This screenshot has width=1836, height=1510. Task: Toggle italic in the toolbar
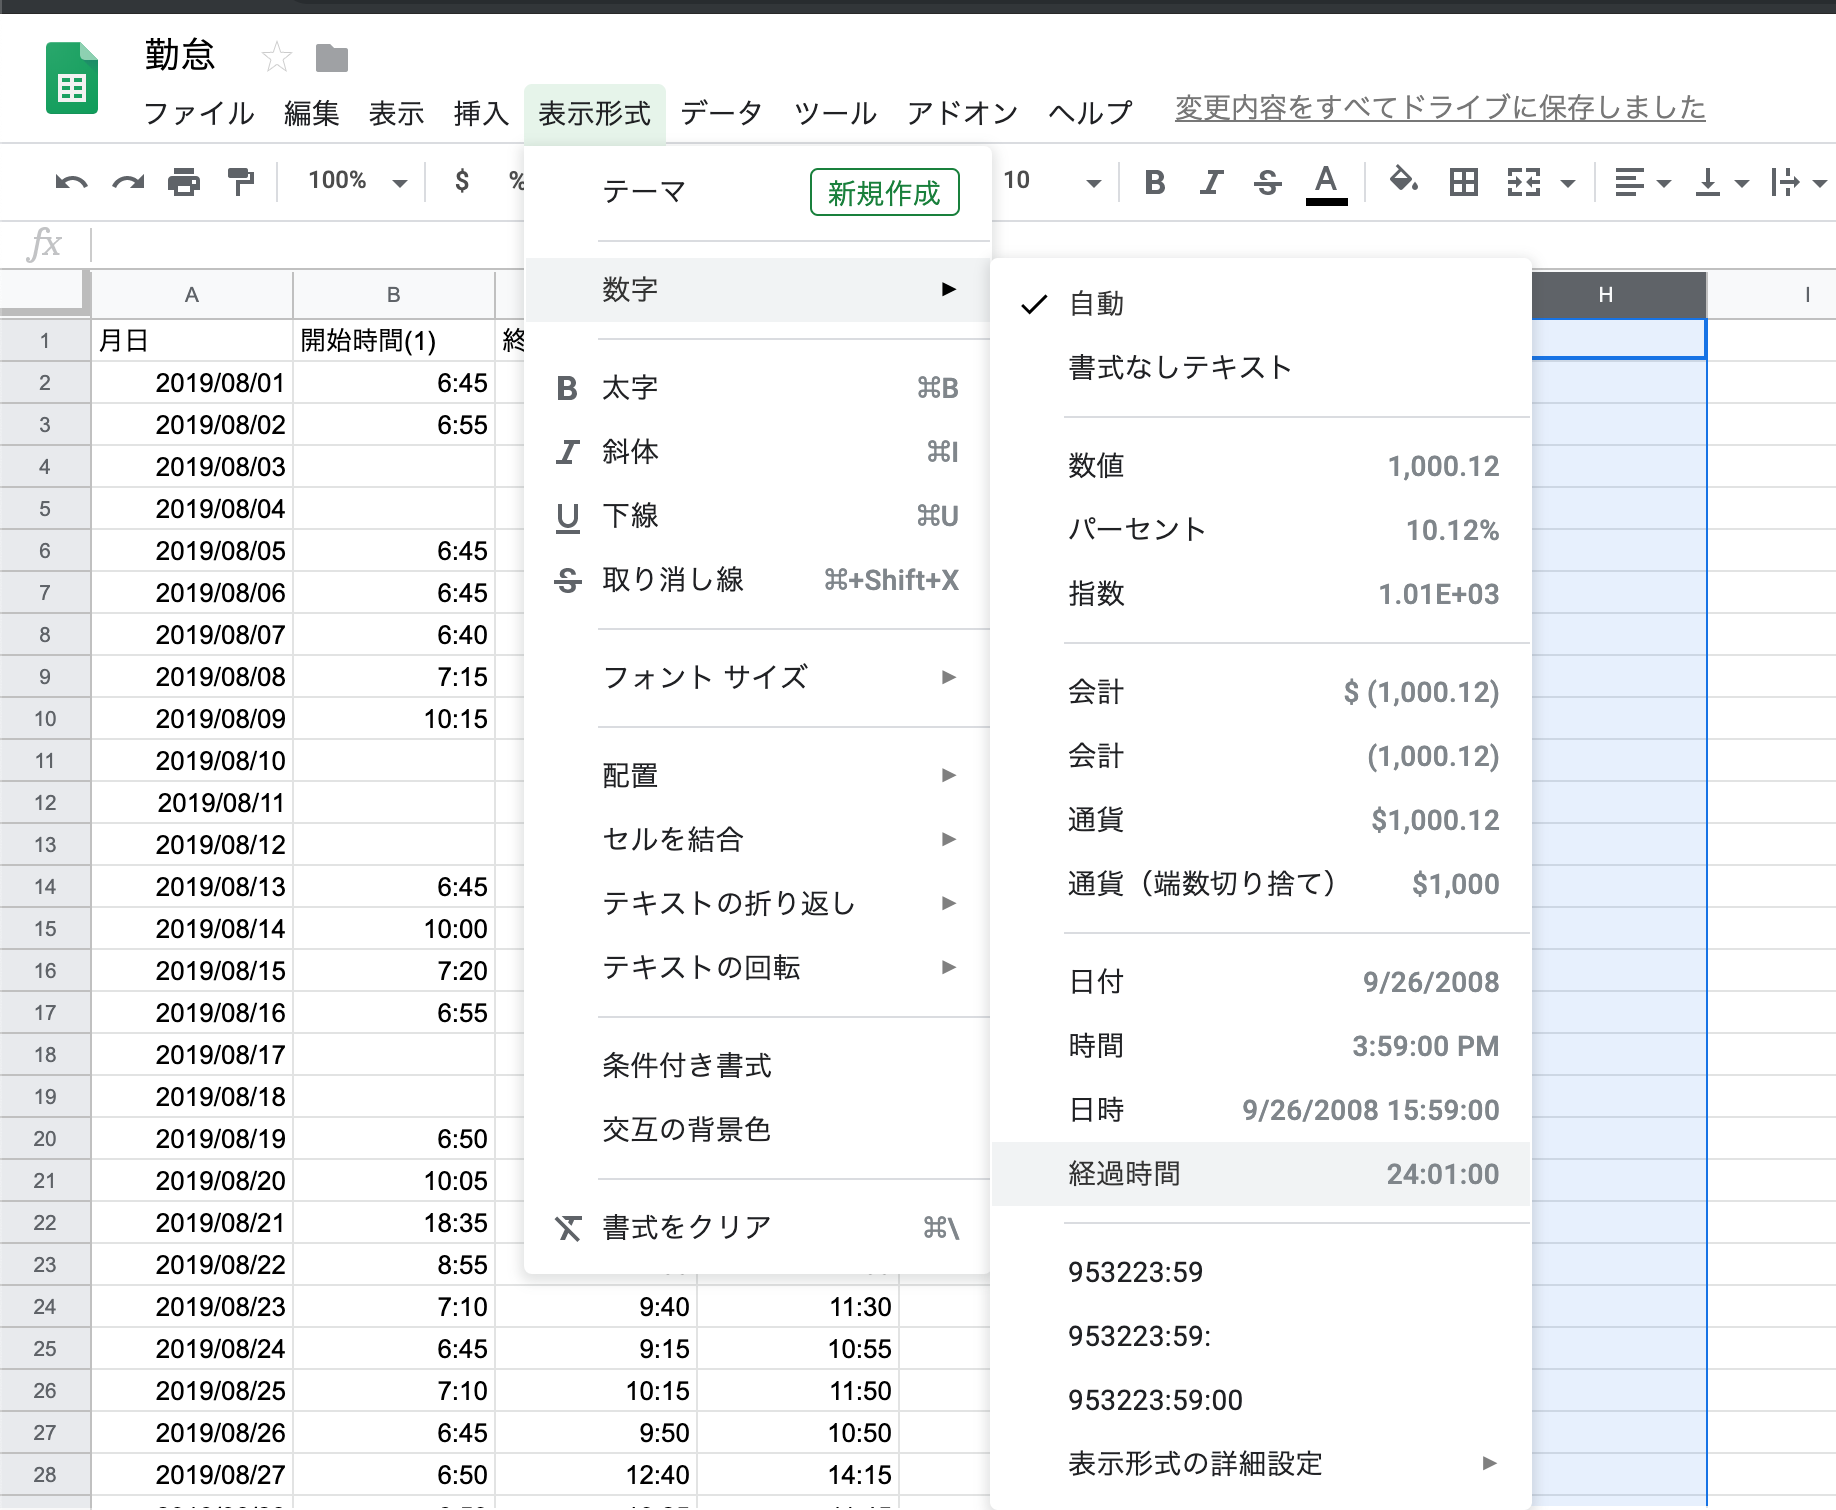tap(1212, 182)
